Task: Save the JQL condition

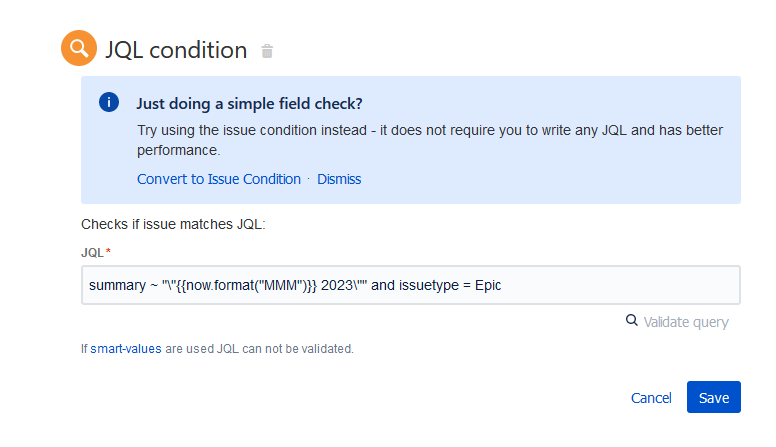Action: 713,398
